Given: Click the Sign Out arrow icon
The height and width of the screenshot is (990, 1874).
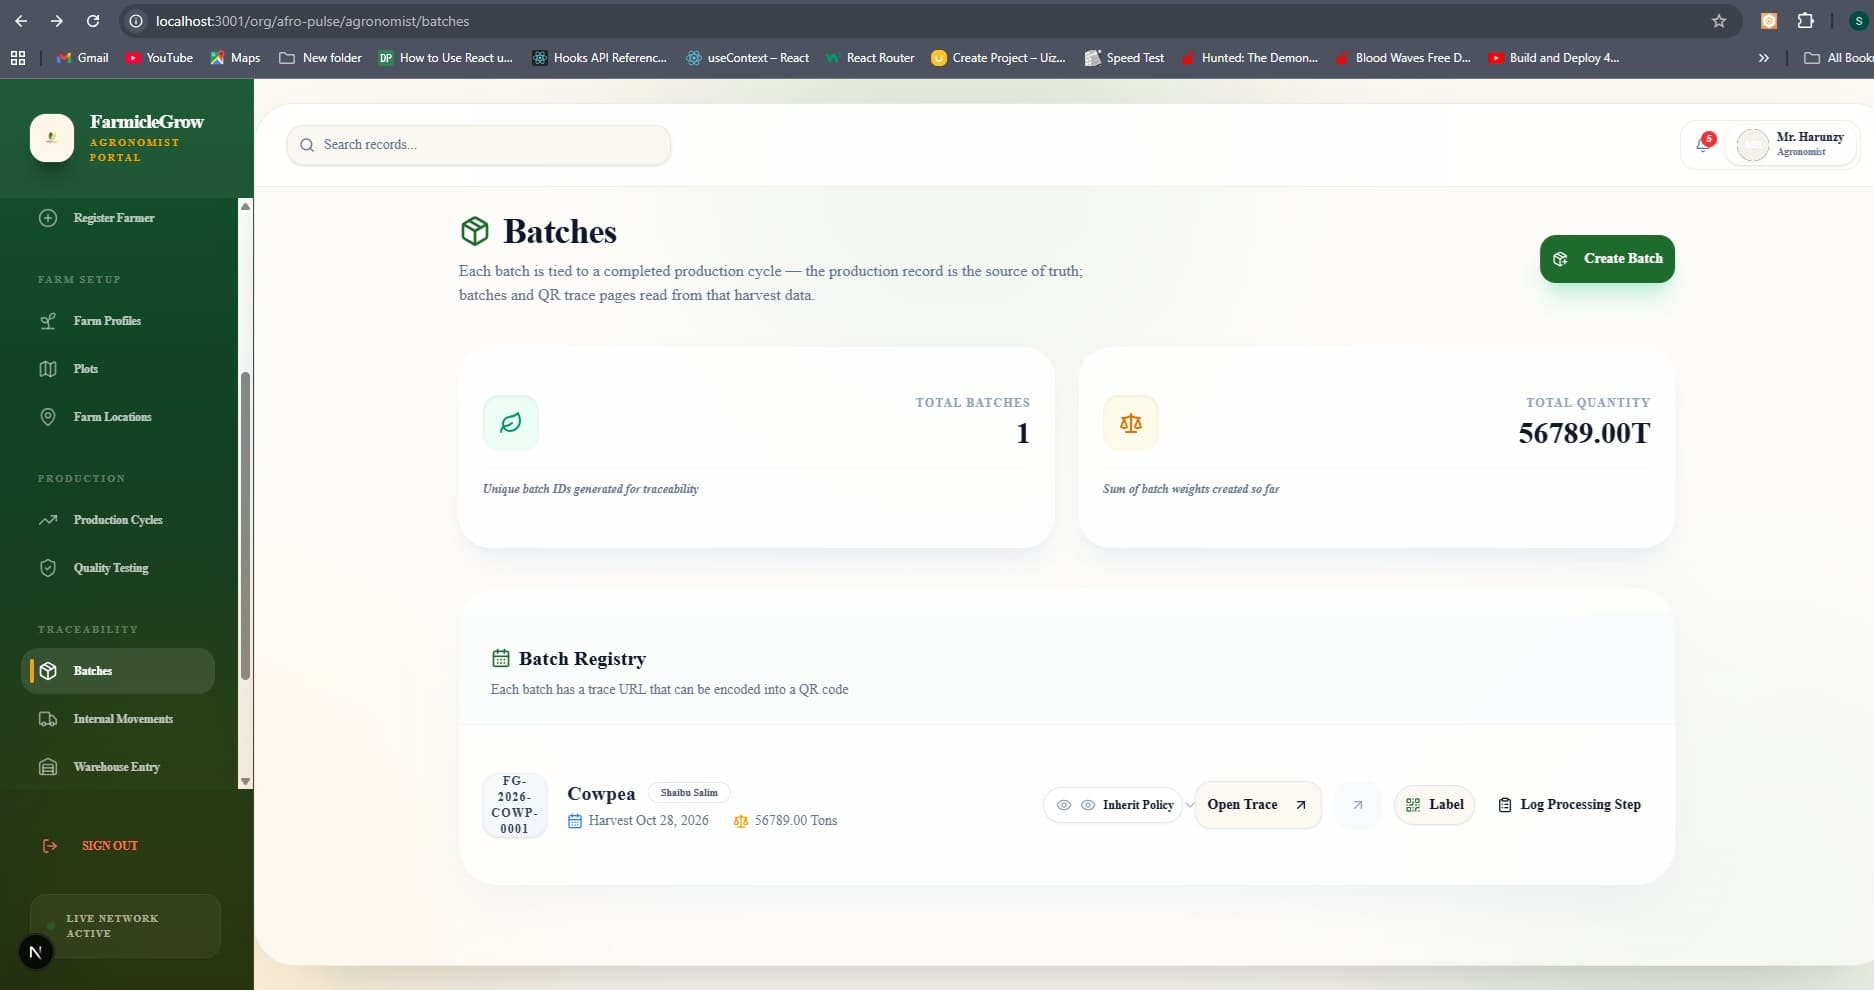Looking at the screenshot, I should coord(50,846).
